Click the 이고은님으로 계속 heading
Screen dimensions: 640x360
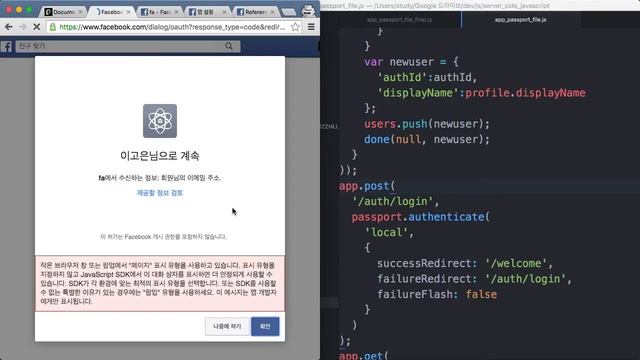(160, 156)
